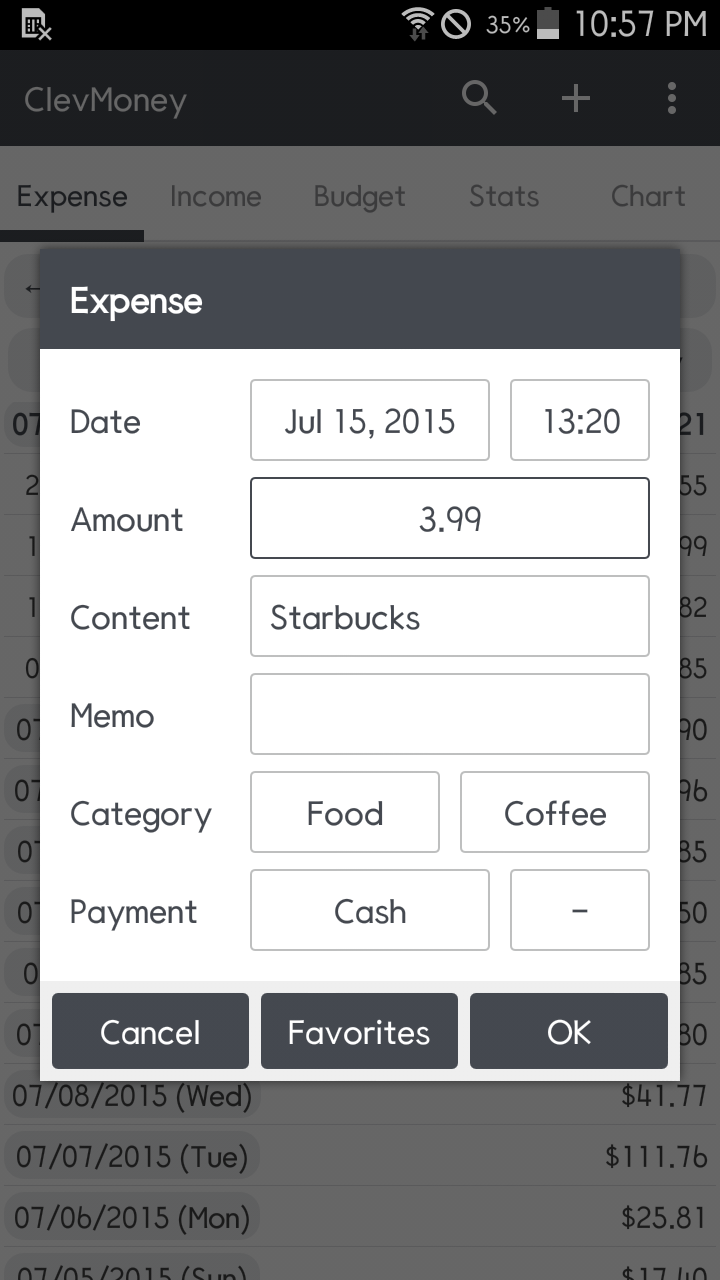The width and height of the screenshot is (720, 1280).
Task: Tap the Wi-Fi status icon
Action: [x=416, y=24]
